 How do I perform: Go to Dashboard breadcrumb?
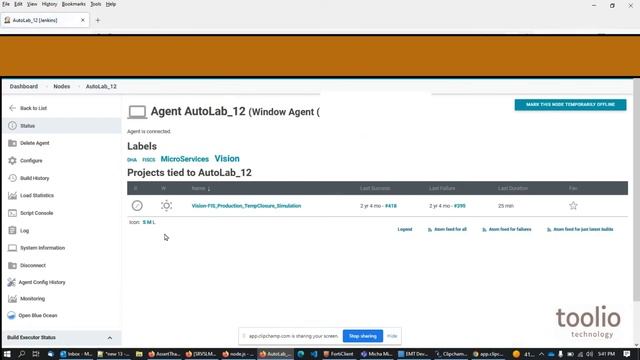(x=24, y=87)
